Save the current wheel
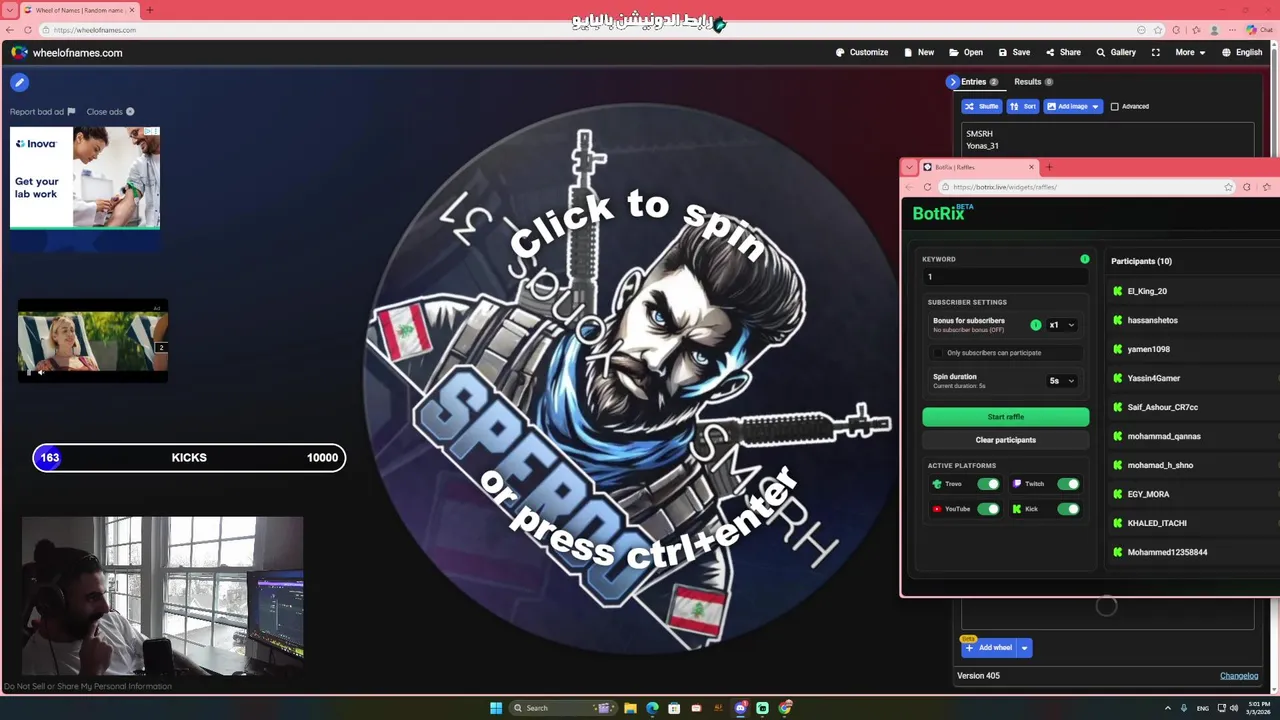Viewport: 1280px width, 720px height. (x=1014, y=52)
